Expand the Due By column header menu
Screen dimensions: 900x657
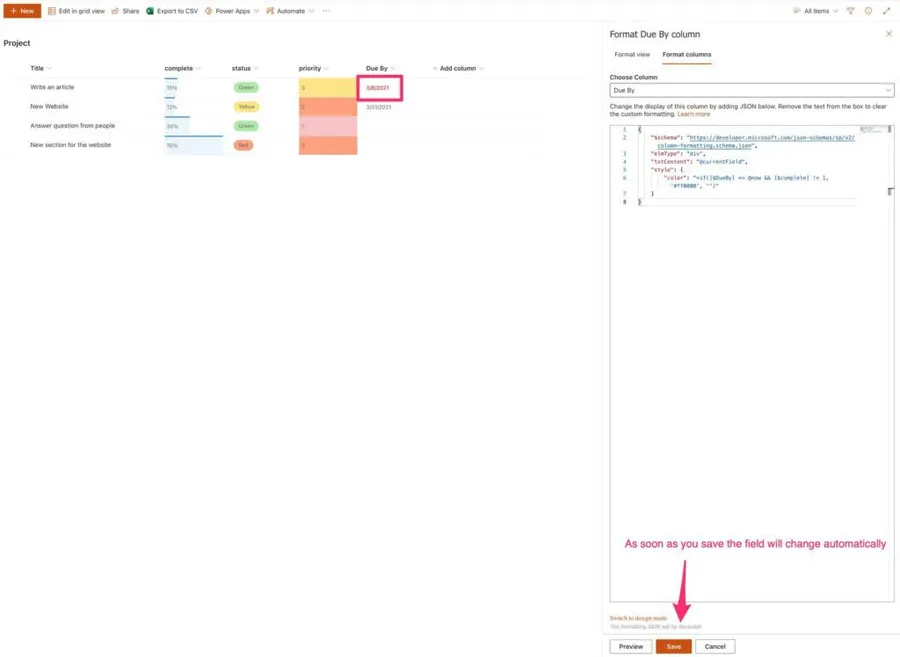click(393, 69)
